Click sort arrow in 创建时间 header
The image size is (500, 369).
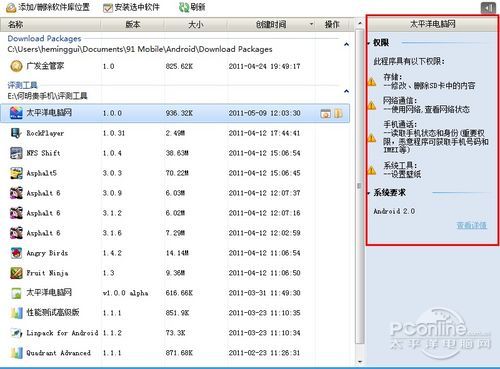coord(311,24)
